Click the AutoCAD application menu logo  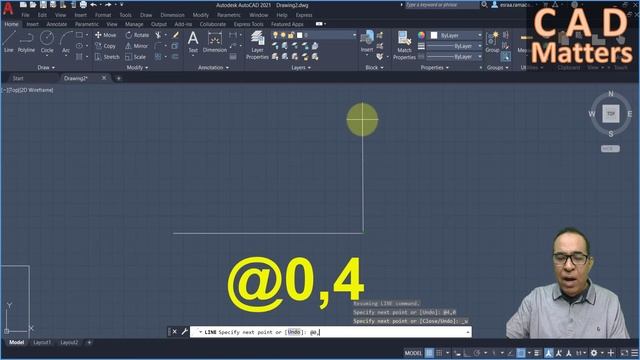[8, 8]
